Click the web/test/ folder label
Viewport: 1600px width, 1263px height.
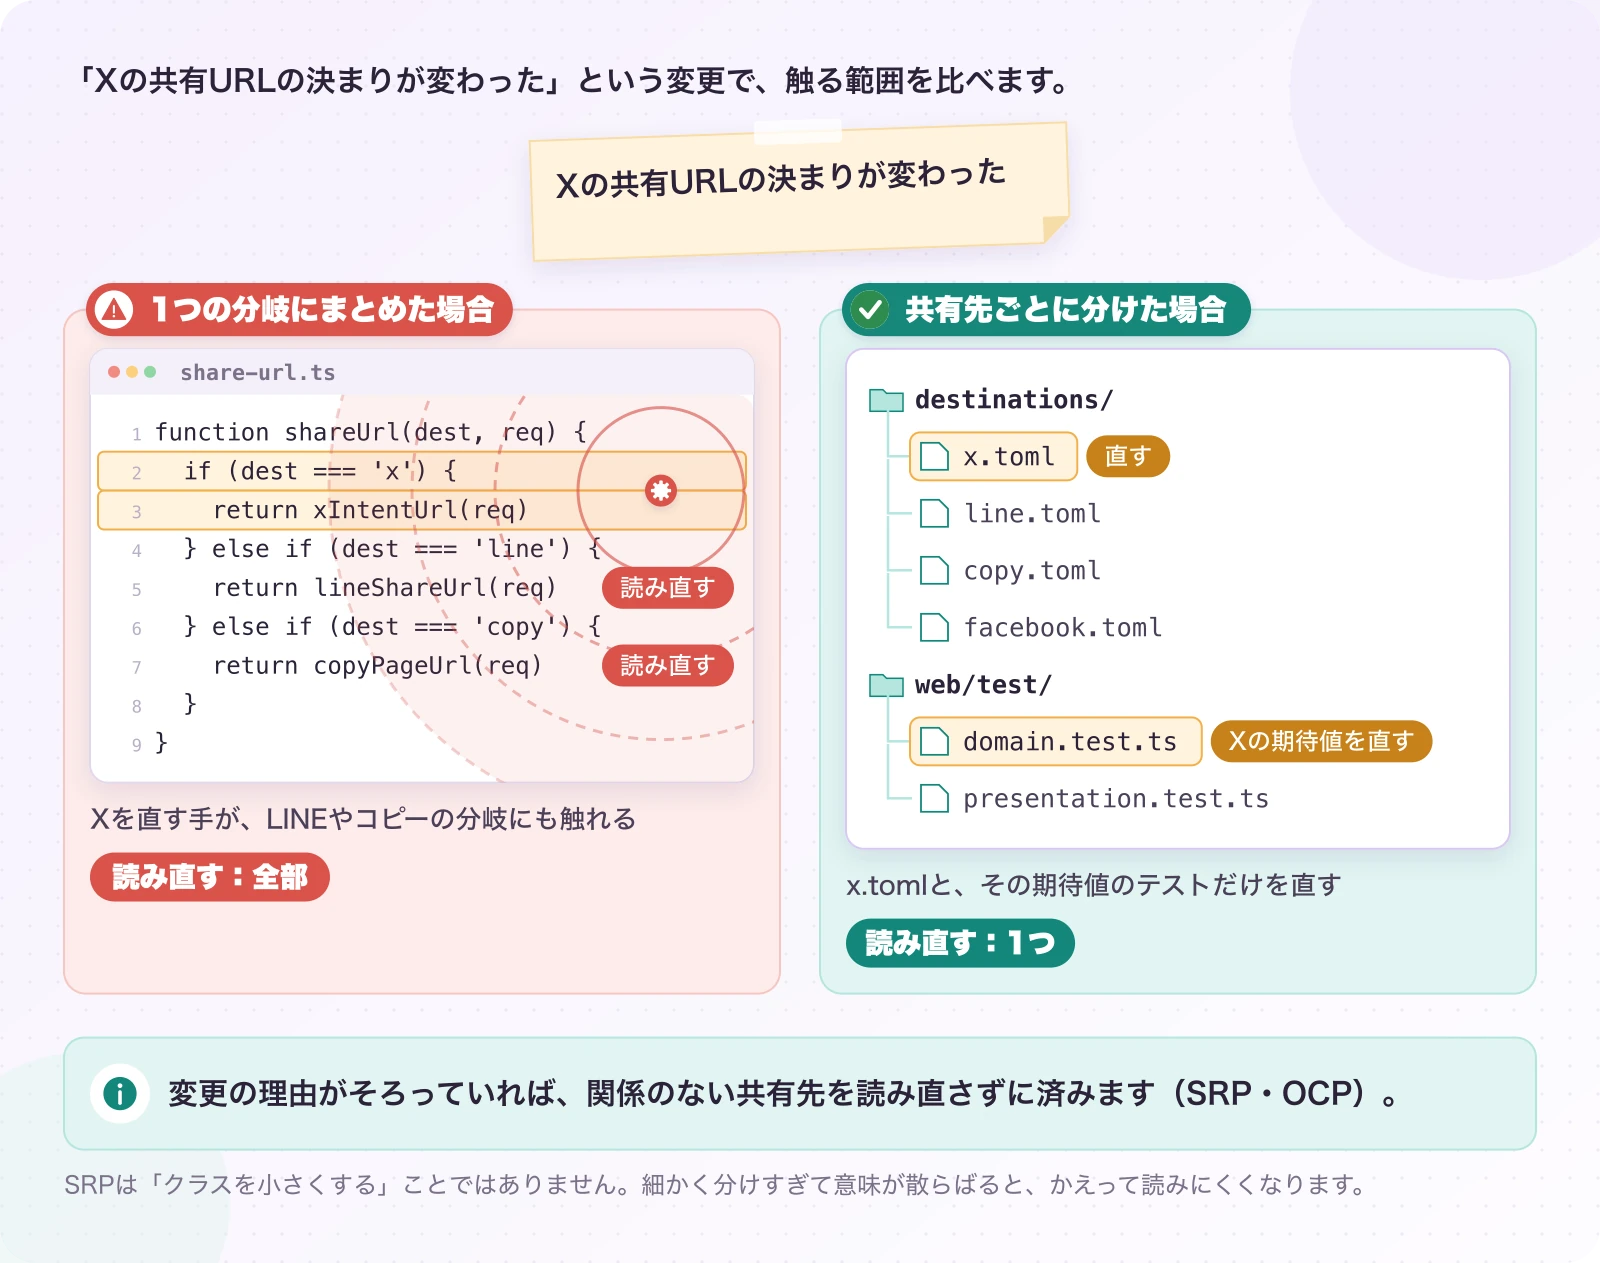click(x=982, y=685)
